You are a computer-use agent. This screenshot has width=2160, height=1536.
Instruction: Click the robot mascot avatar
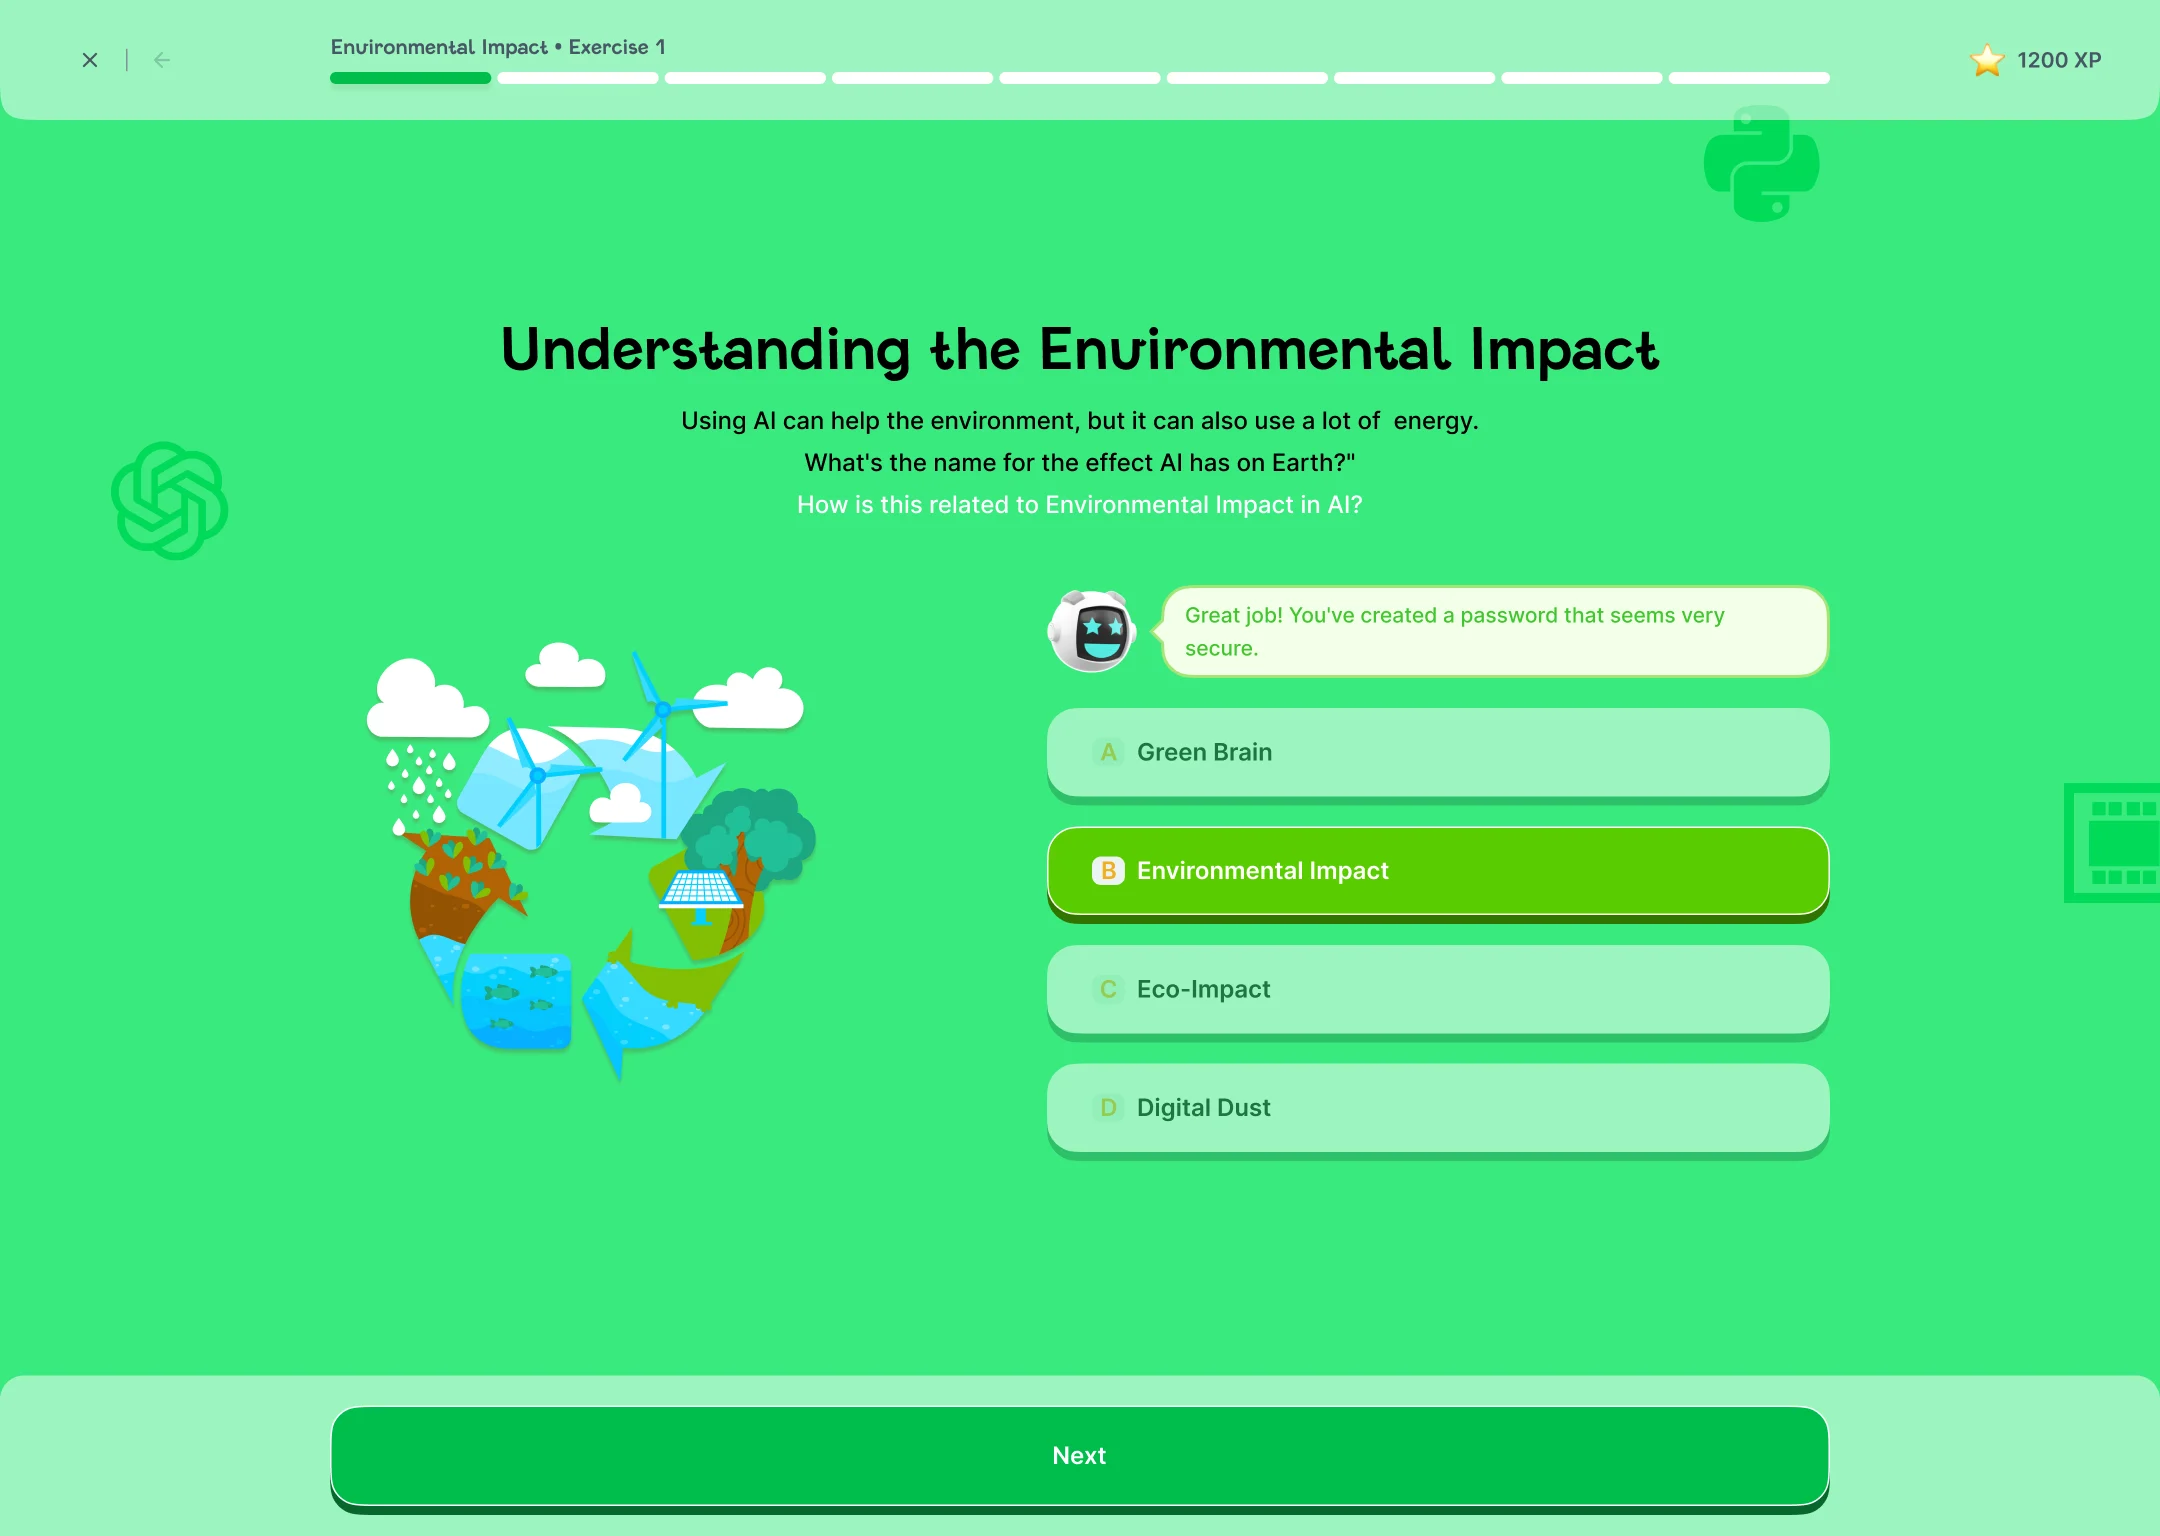point(1092,631)
